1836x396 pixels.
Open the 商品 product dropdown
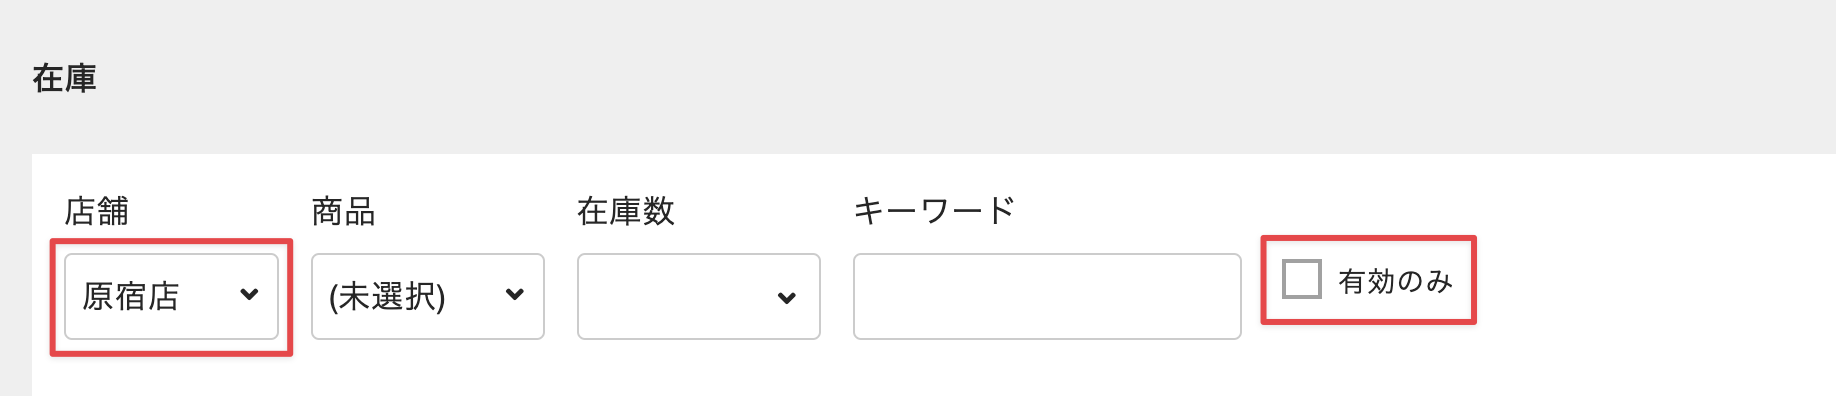(428, 296)
